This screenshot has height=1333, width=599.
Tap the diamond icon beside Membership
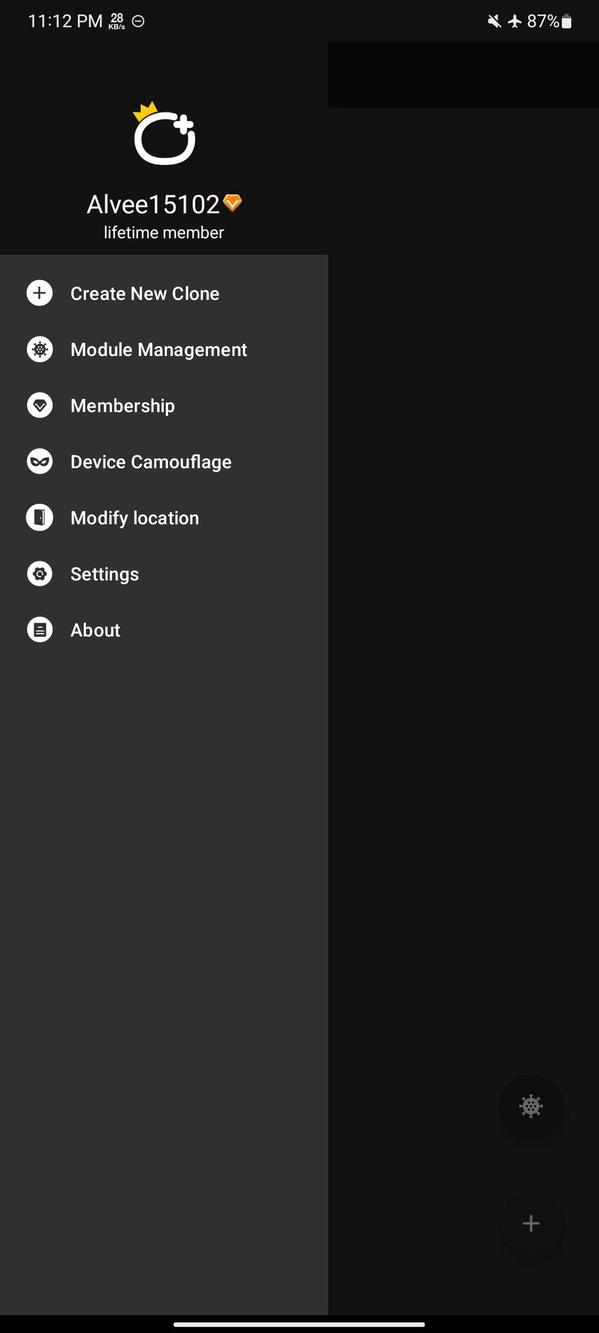[39, 405]
